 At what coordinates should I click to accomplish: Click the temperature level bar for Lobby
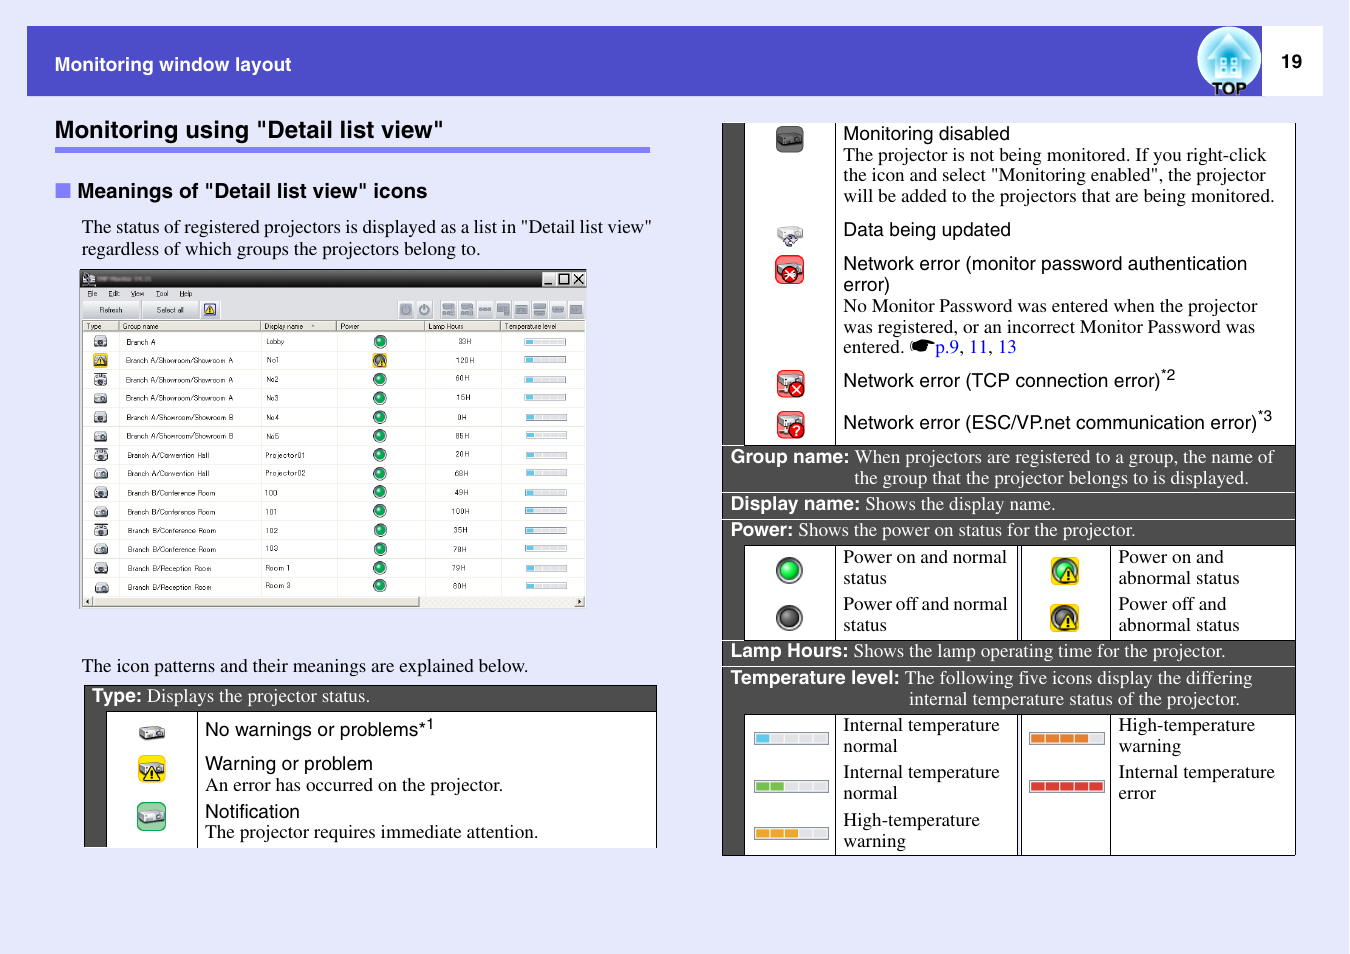tap(545, 342)
